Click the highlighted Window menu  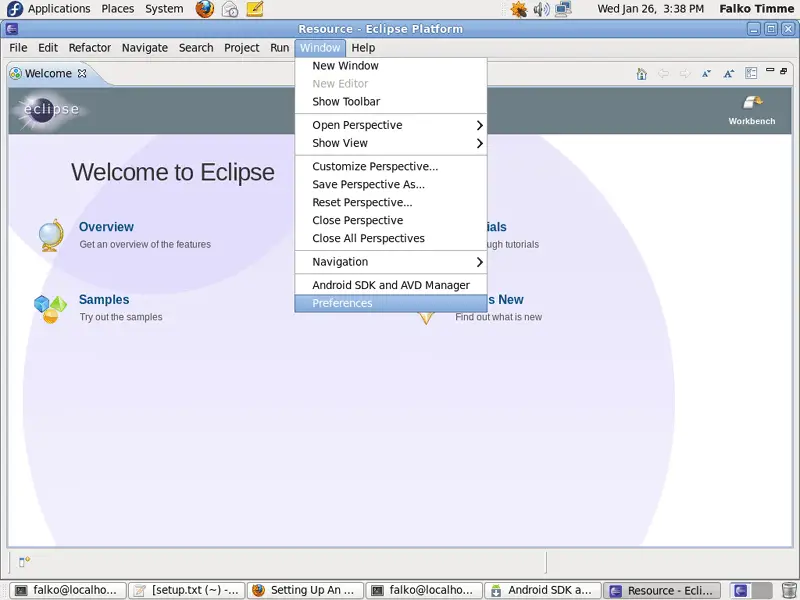point(320,48)
